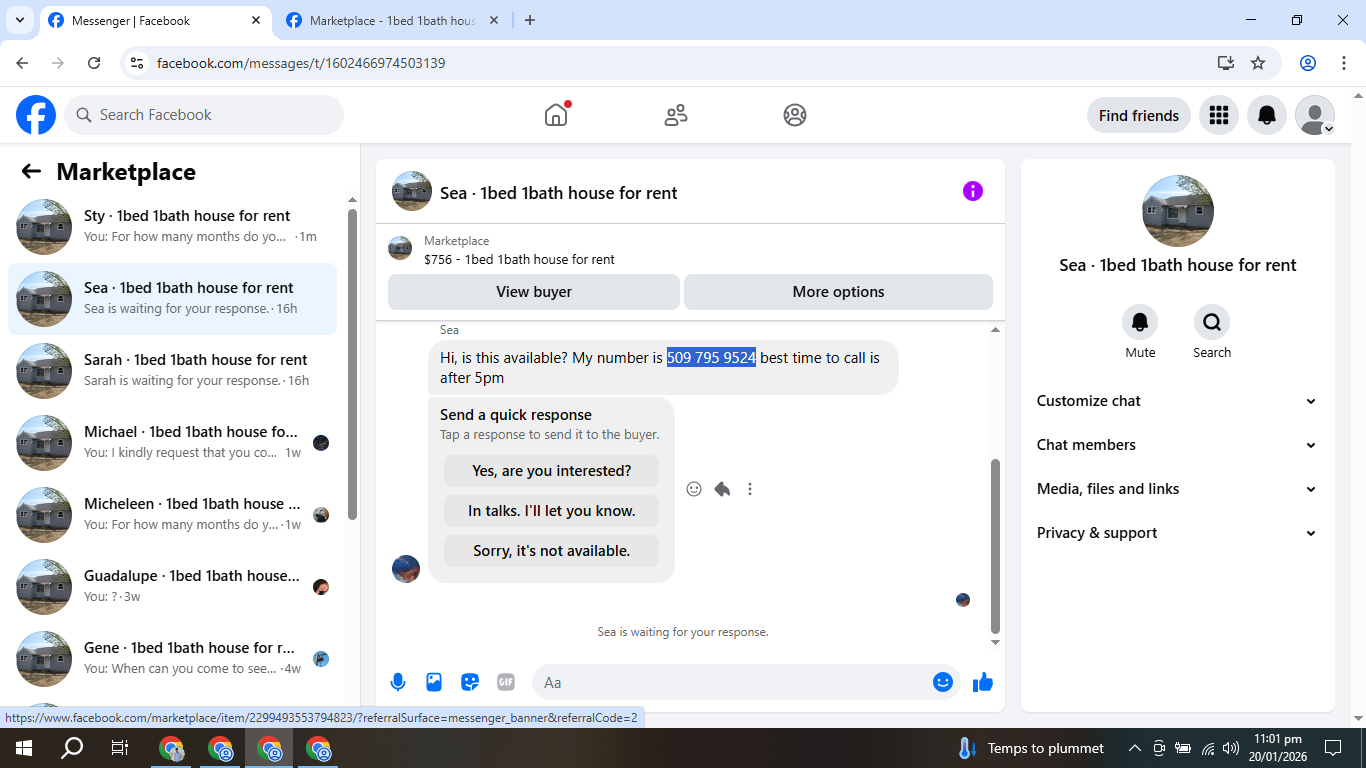The width and height of the screenshot is (1366, 768).
Task: Open the Facebook menu grid icon
Action: [1218, 115]
